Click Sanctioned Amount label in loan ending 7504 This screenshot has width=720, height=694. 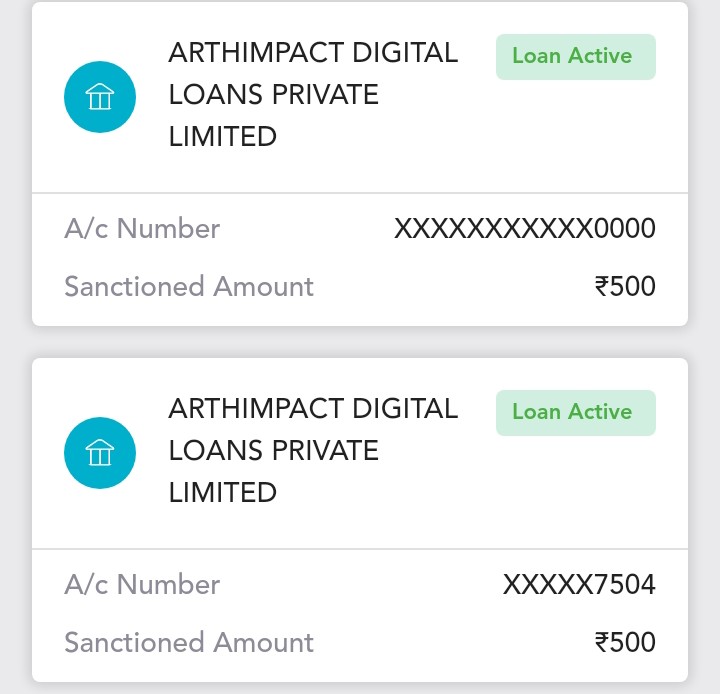coord(189,642)
